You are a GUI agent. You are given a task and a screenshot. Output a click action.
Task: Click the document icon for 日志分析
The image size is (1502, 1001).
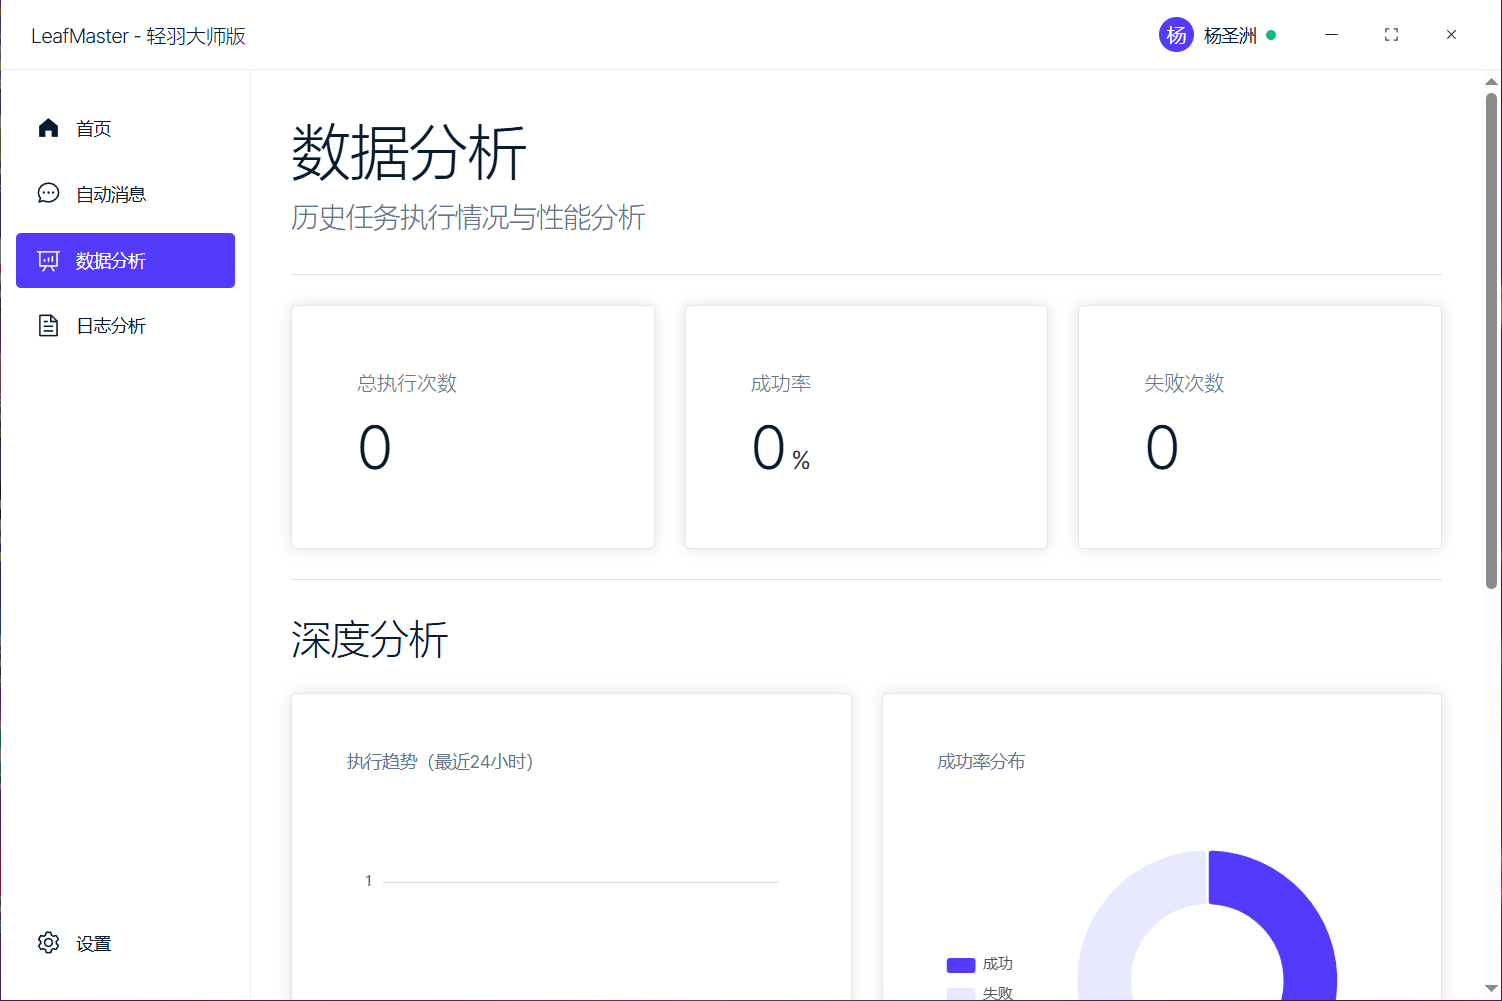(48, 326)
